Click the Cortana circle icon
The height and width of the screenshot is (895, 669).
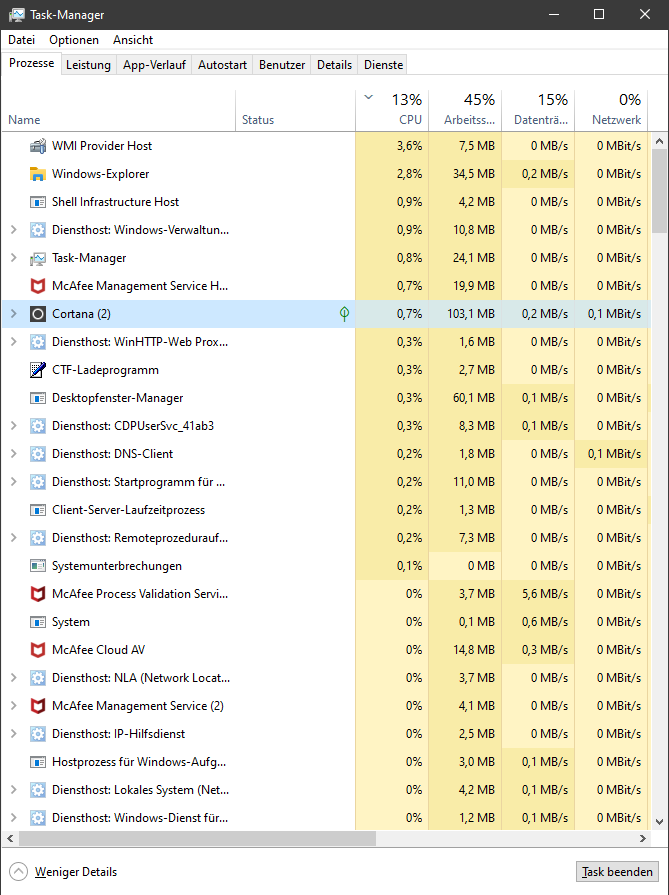38,314
